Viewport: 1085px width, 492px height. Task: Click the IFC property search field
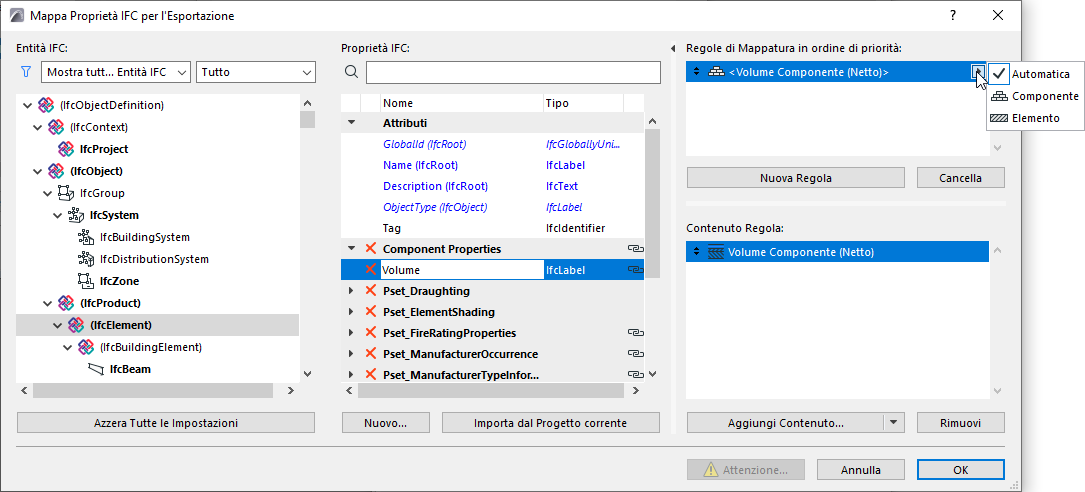point(513,72)
